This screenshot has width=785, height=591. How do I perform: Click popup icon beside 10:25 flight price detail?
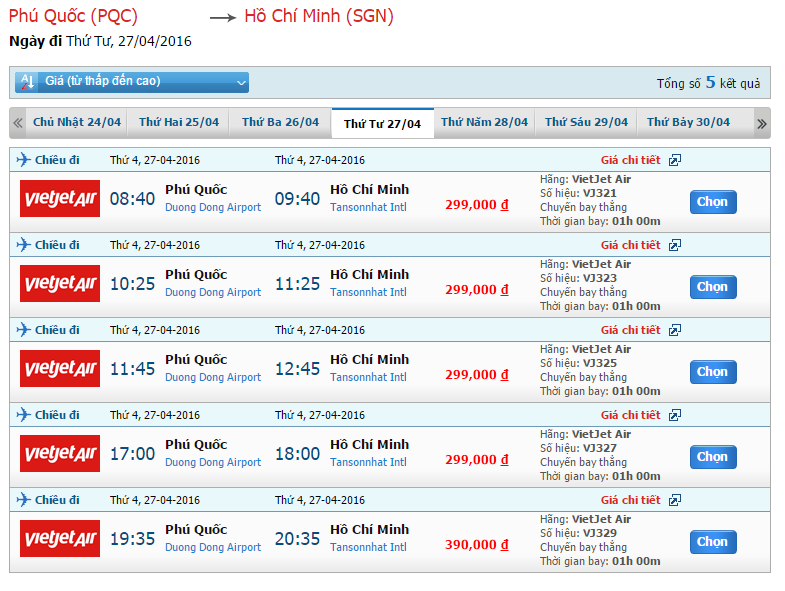pos(675,245)
